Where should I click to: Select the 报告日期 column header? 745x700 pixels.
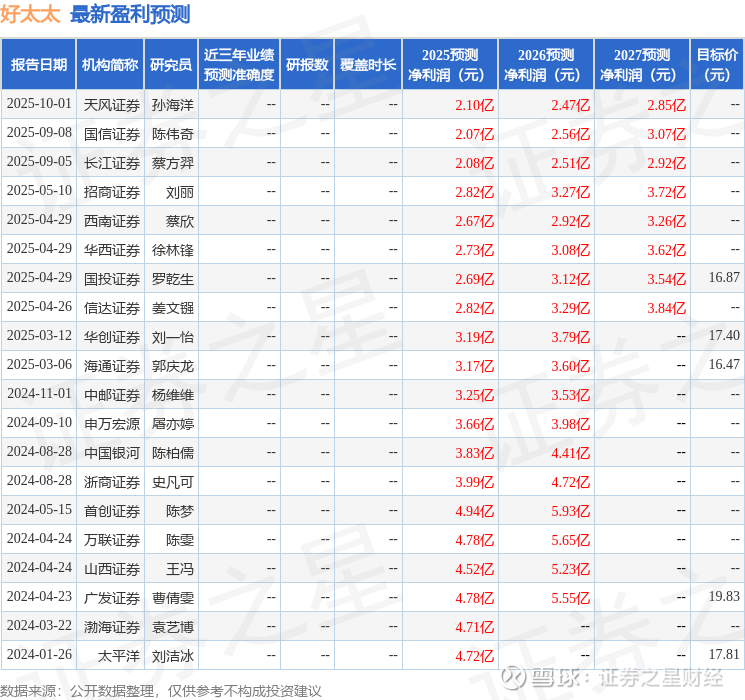point(38,65)
